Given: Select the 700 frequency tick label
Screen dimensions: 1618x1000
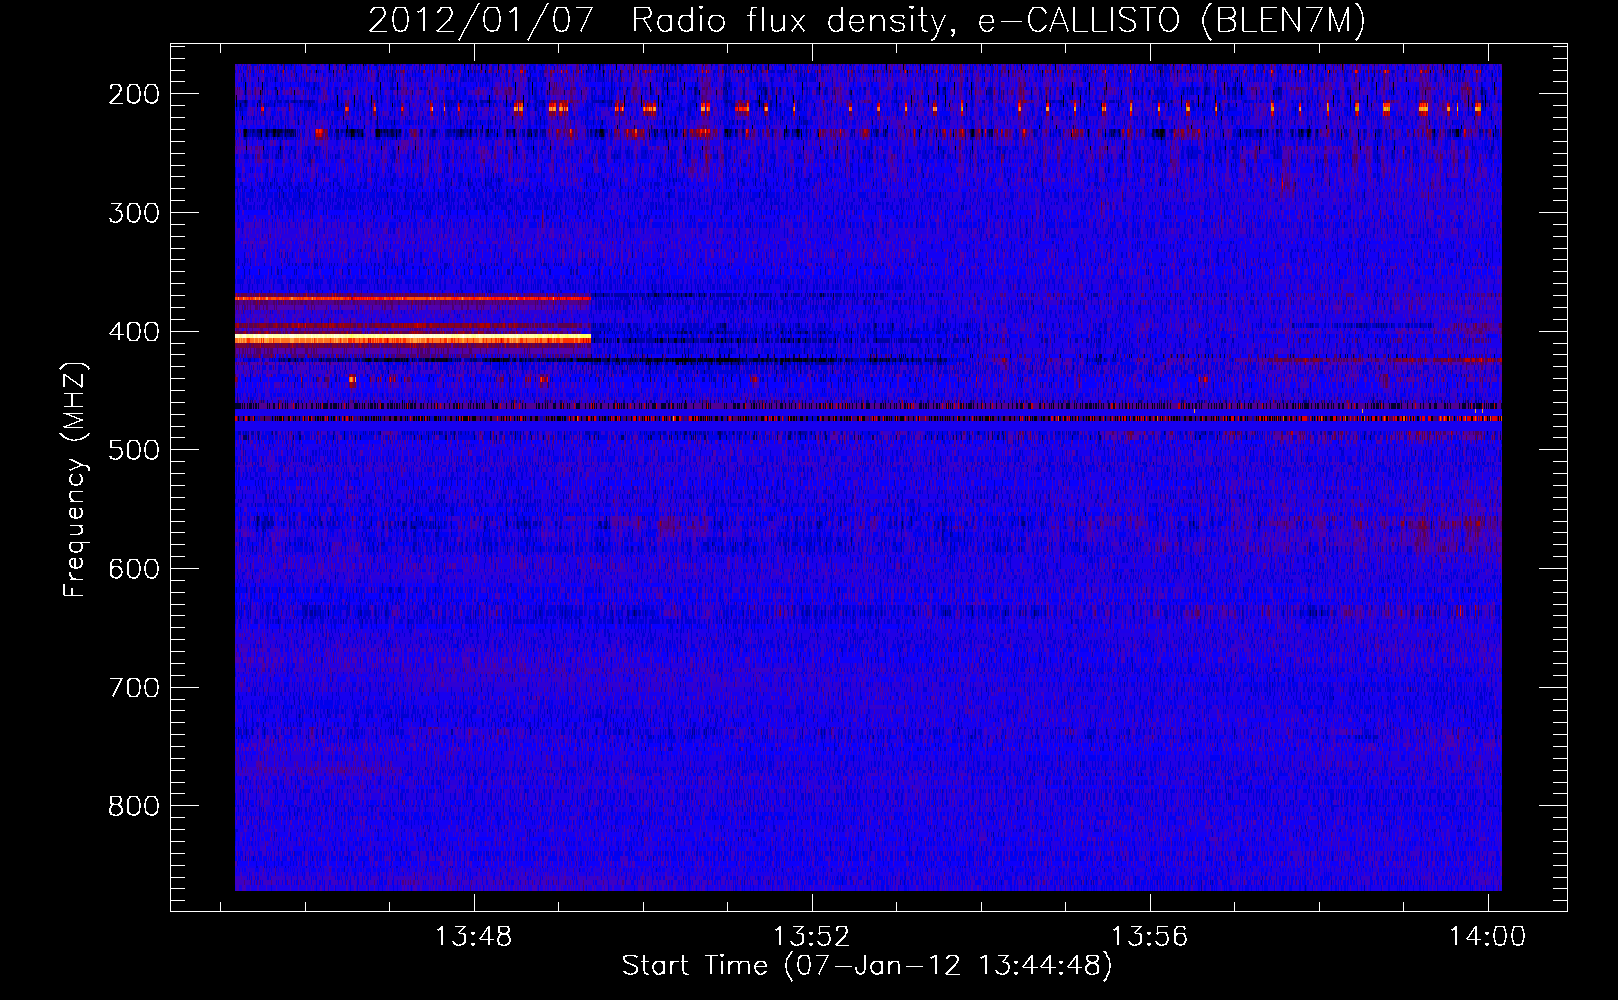Looking at the screenshot, I should click(x=134, y=688).
